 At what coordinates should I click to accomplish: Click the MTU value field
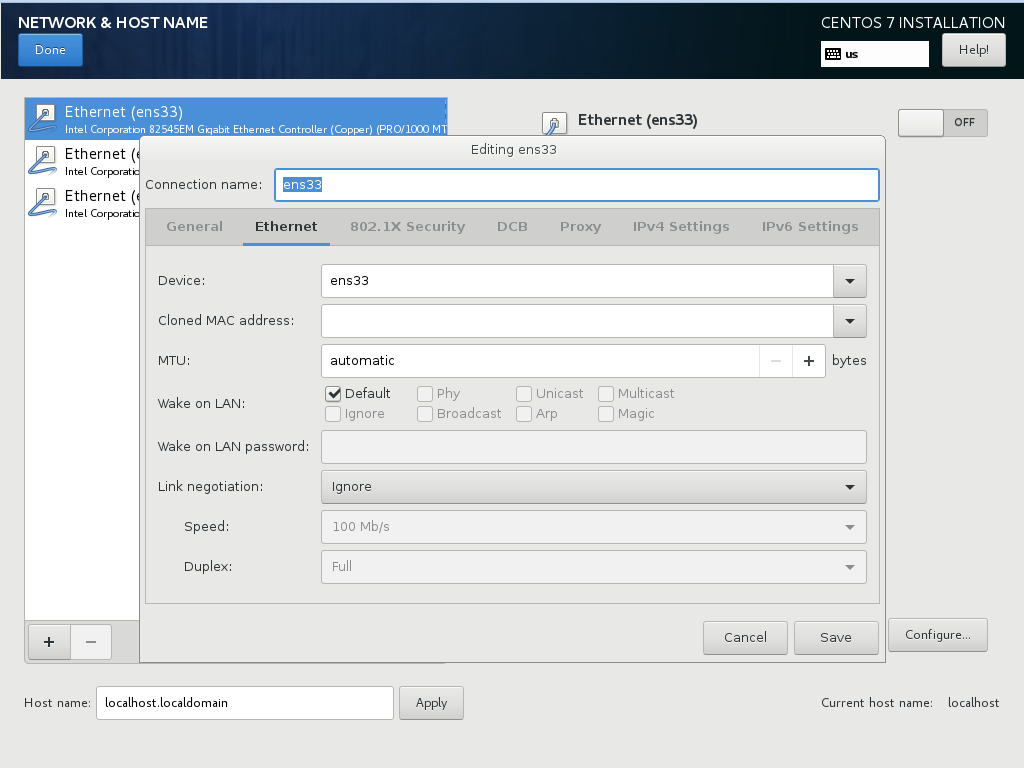pyautogui.click(x=540, y=361)
